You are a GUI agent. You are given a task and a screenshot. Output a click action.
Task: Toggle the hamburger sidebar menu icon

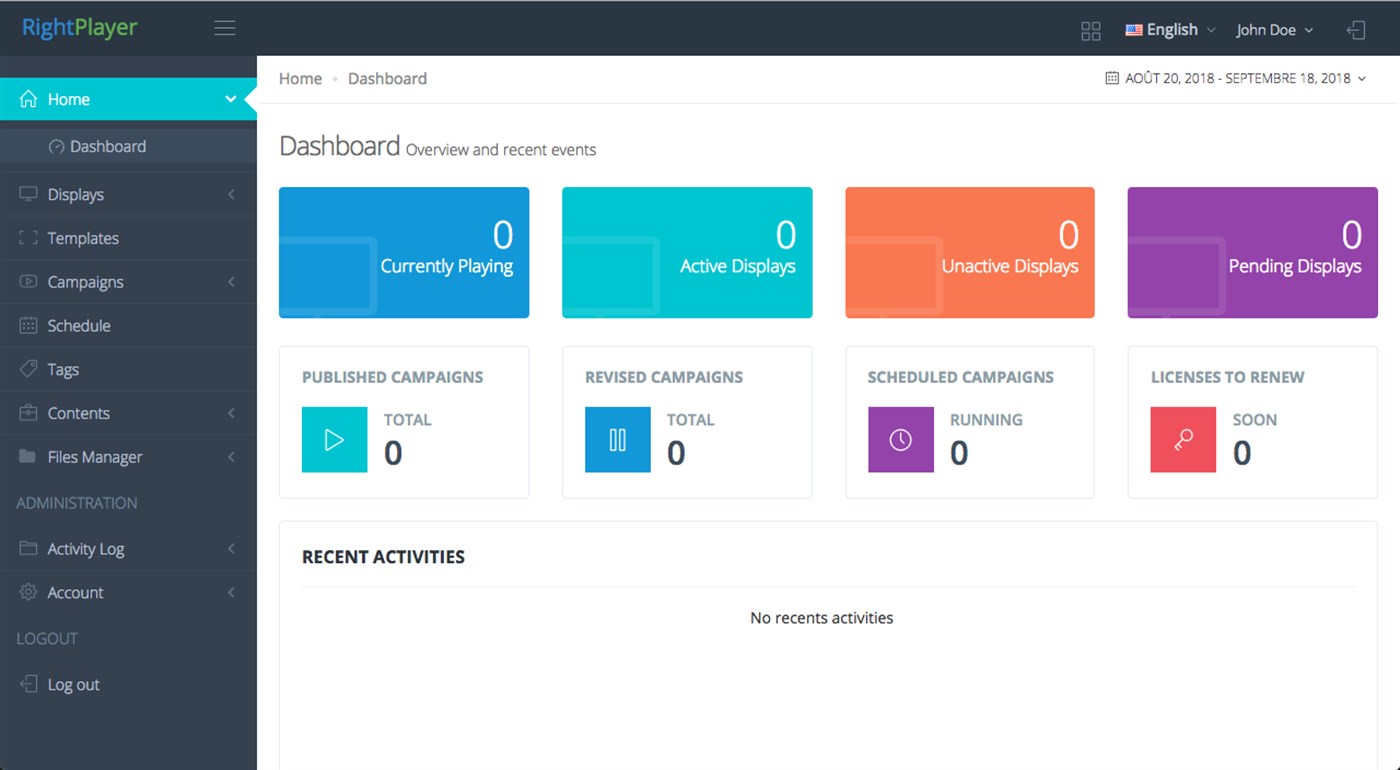coord(225,29)
